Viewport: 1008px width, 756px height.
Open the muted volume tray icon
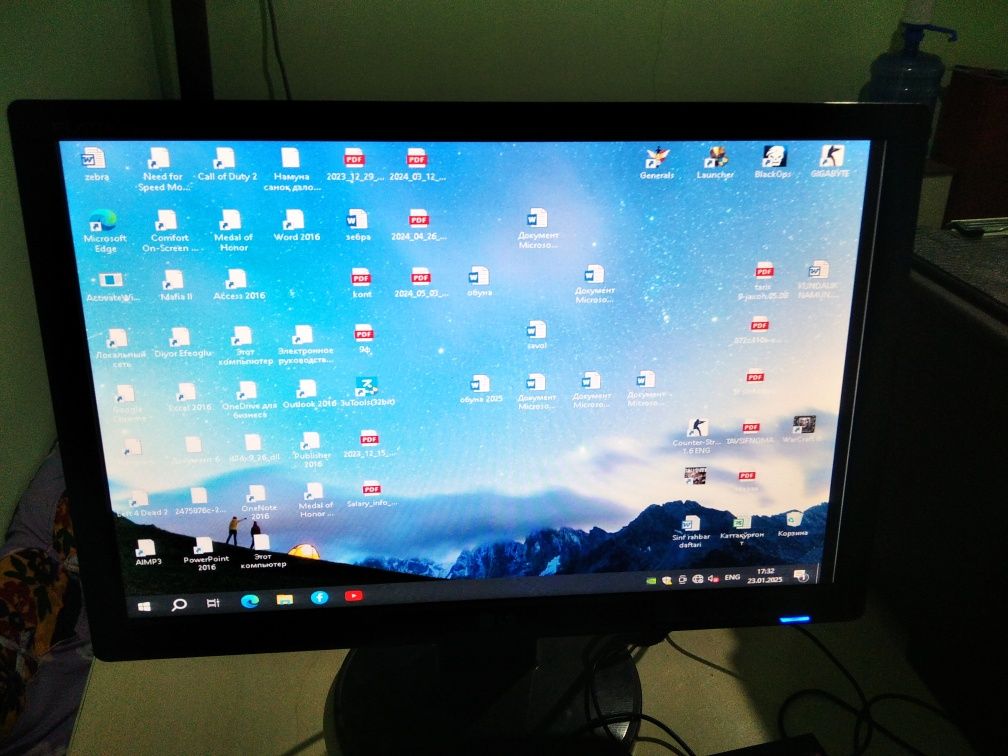click(x=713, y=579)
